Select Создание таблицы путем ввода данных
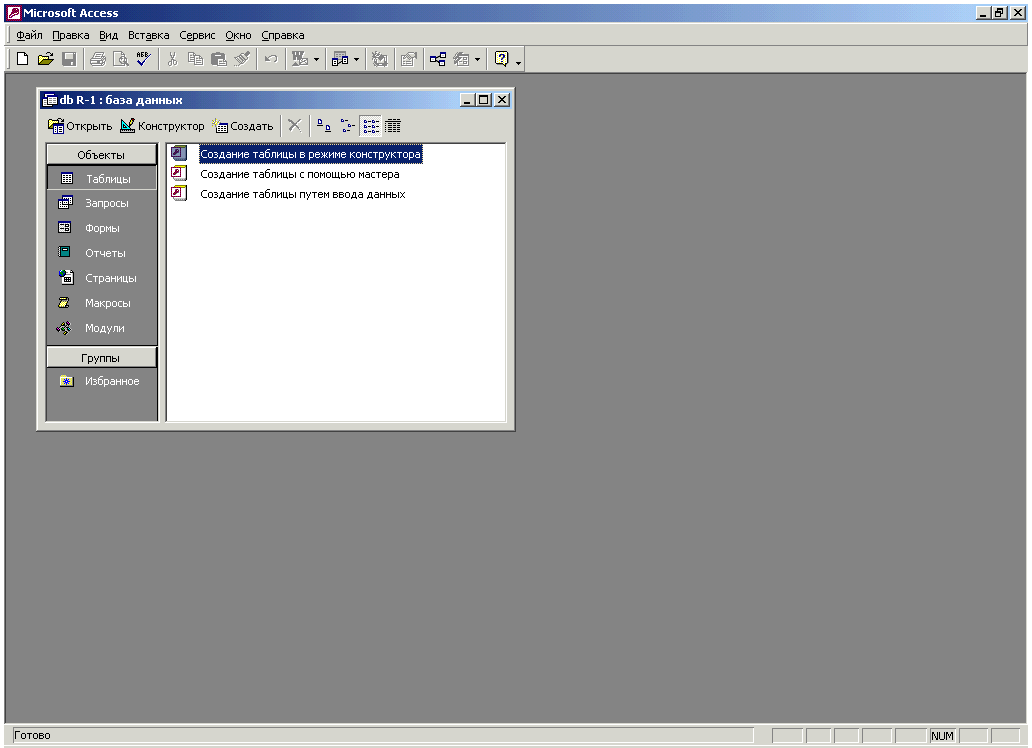 [303, 194]
